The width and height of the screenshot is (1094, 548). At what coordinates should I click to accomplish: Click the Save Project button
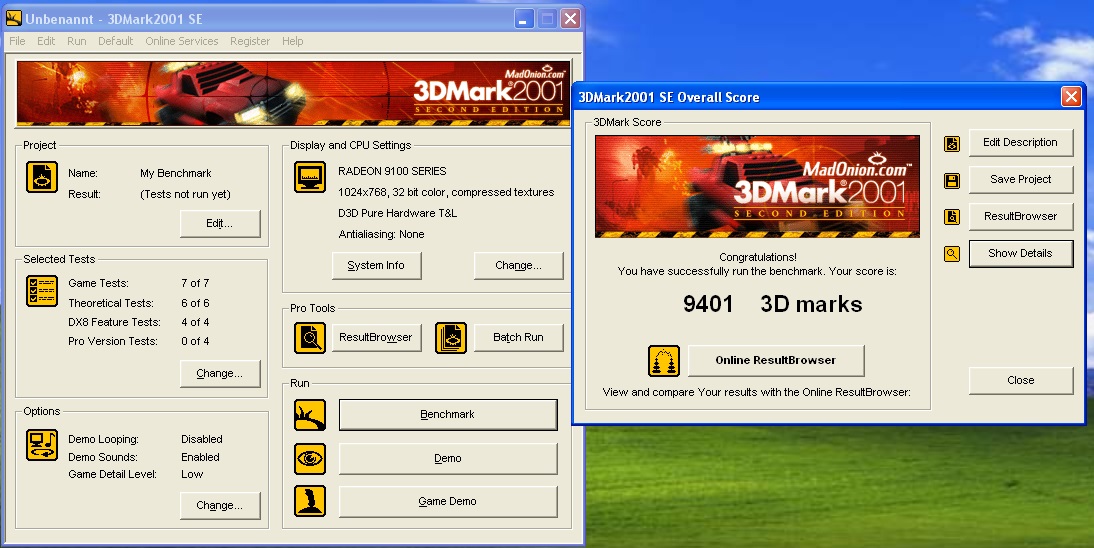(x=1021, y=179)
